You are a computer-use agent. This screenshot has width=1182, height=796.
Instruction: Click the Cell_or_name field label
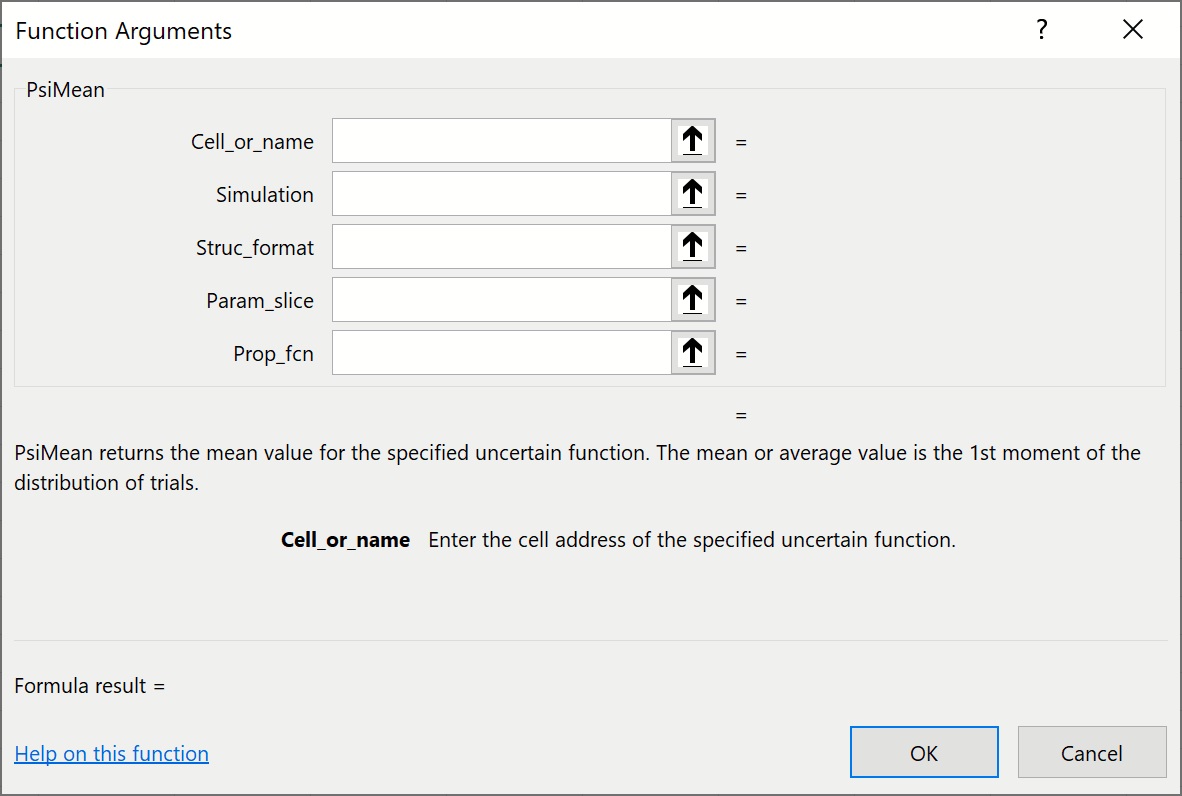point(252,142)
